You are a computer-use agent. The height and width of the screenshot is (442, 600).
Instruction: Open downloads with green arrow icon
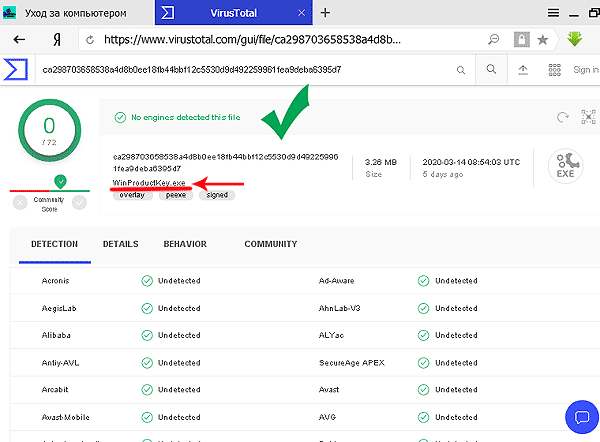(x=574, y=39)
